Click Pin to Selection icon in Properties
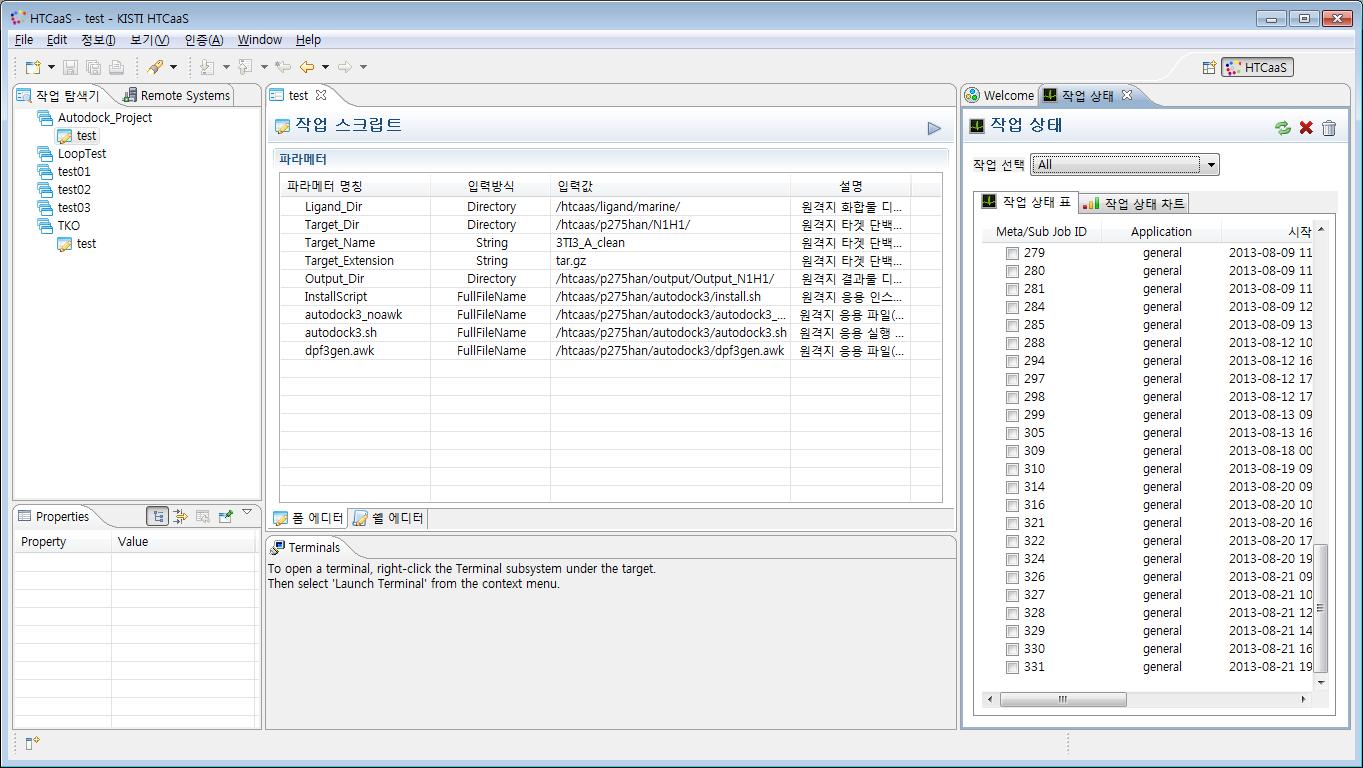Viewport: 1363px width, 768px height. pos(226,516)
